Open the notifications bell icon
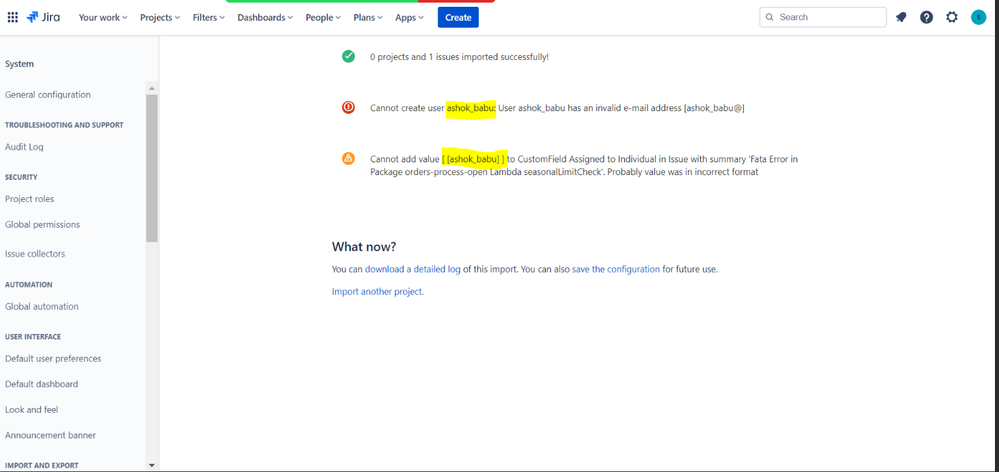Image resolution: width=999 pixels, height=472 pixels. pyautogui.click(x=901, y=17)
